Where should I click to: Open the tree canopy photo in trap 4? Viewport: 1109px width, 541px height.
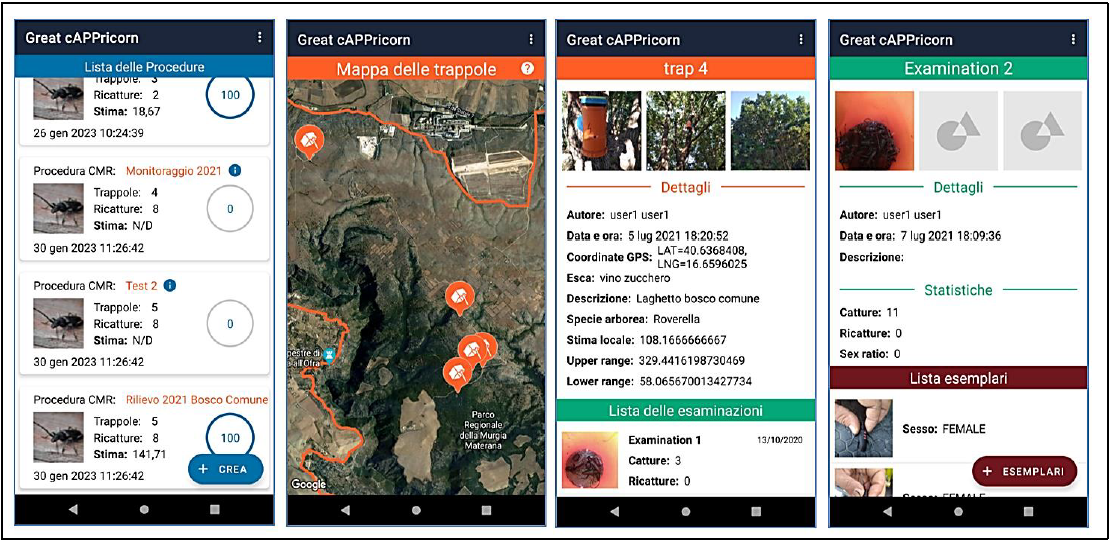770,131
